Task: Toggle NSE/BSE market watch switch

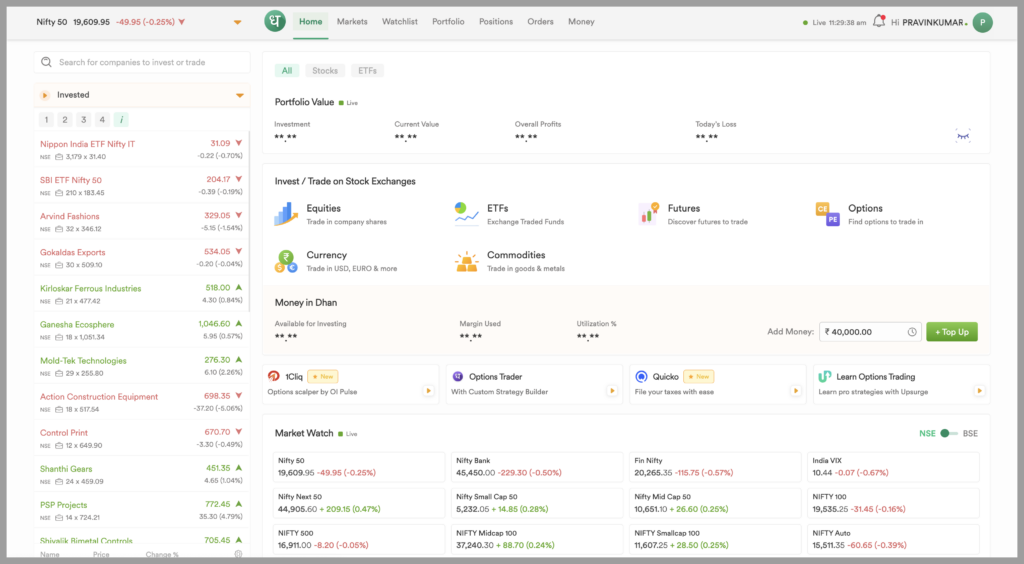Action: pyautogui.click(x=949, y=433)
